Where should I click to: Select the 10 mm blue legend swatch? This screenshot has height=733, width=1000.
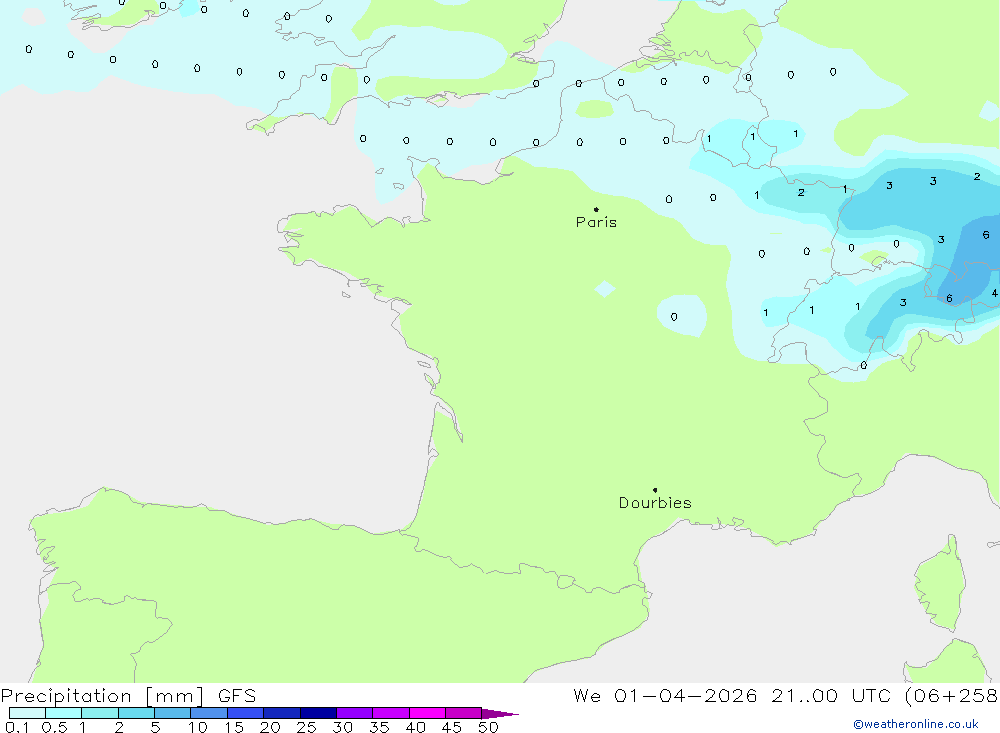click(x=209, y=713)
